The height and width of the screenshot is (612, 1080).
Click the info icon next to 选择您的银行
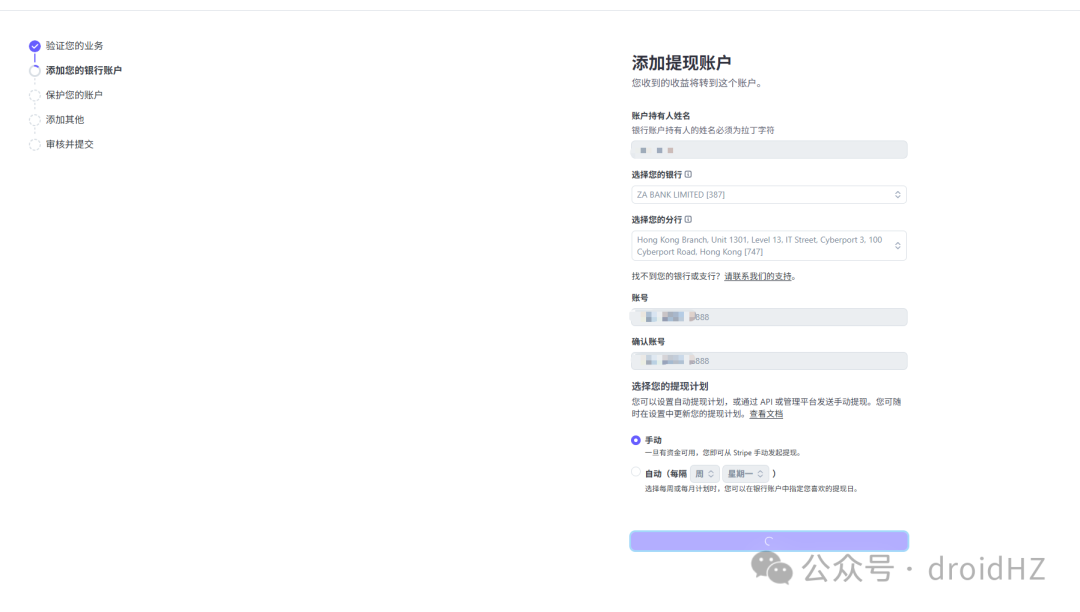coord(688,174)
